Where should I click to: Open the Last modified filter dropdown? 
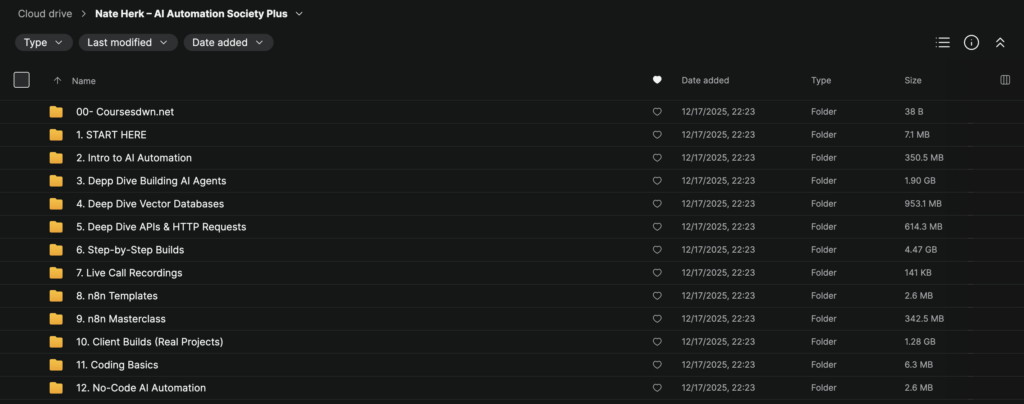(x=128, y=42)
